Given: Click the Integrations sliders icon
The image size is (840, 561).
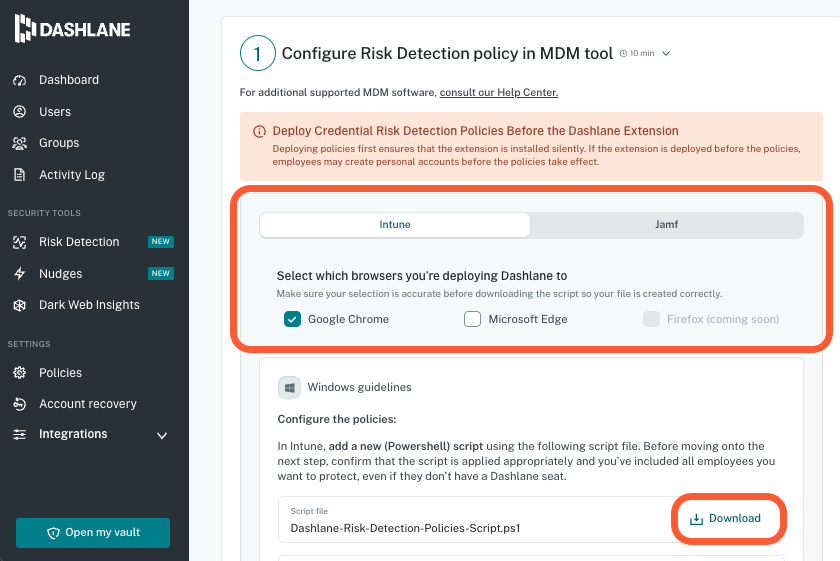Looking at the screenshot, I should tap(20, 434).
